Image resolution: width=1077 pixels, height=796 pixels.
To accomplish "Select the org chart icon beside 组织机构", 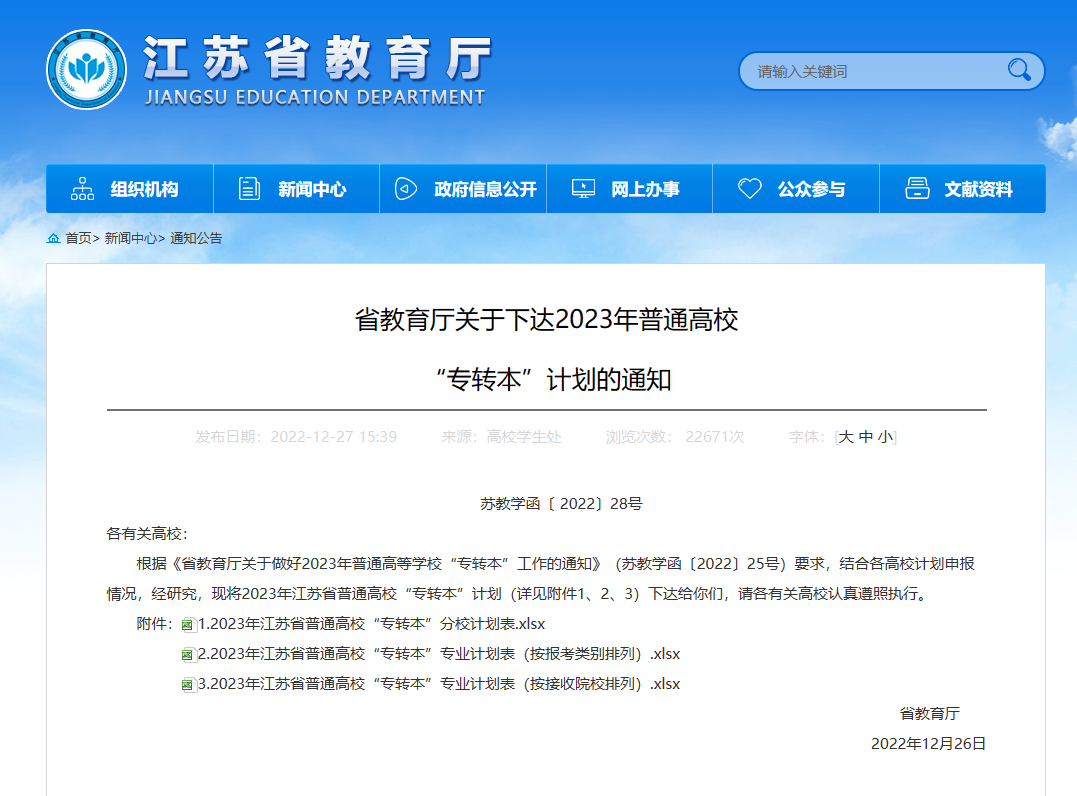I will tap(84, 188).
